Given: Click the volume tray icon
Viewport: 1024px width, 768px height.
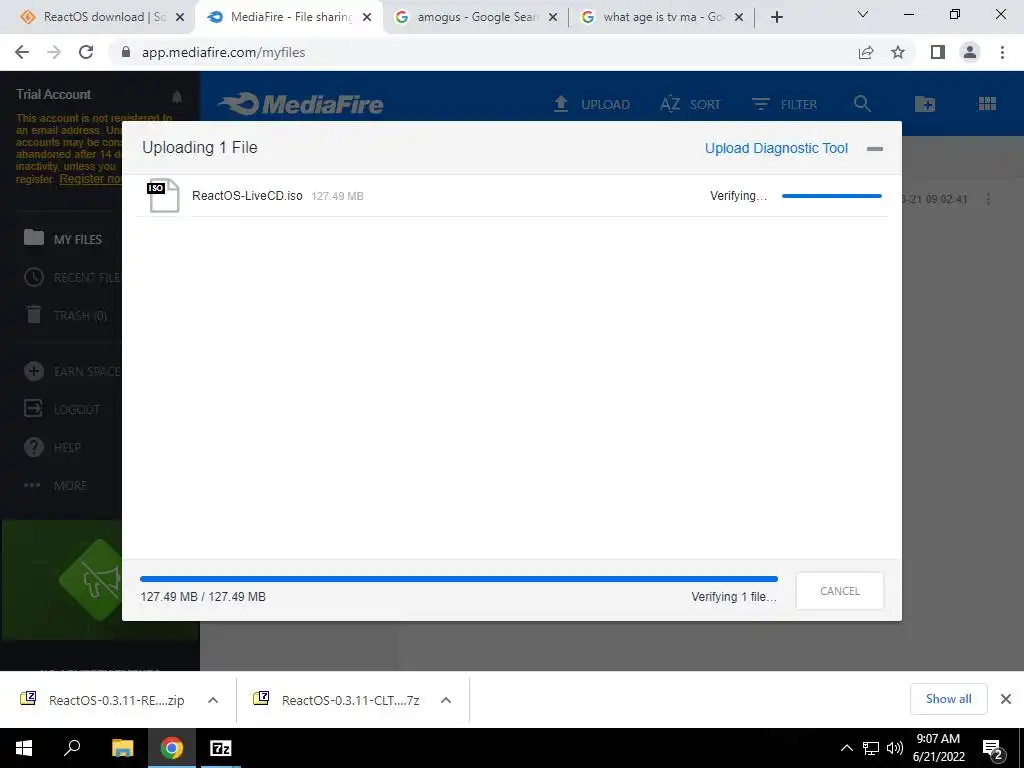Looking at the screenshot, I should pyautogui.click(x=894, y=748).
